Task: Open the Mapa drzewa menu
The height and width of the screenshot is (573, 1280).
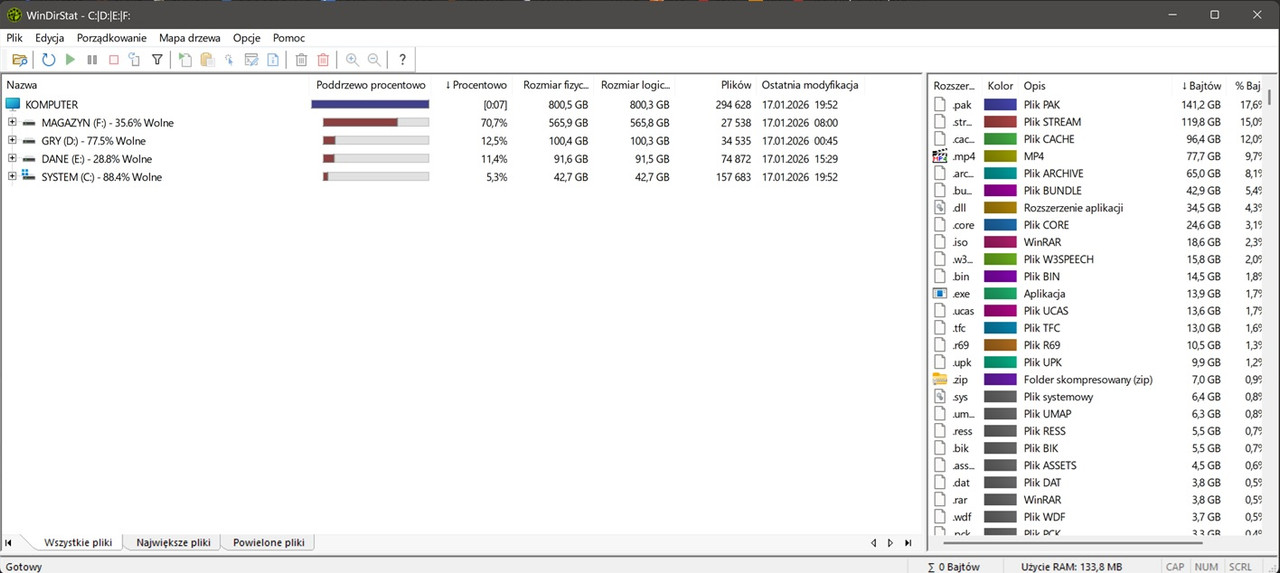Action: click(190, 37)
